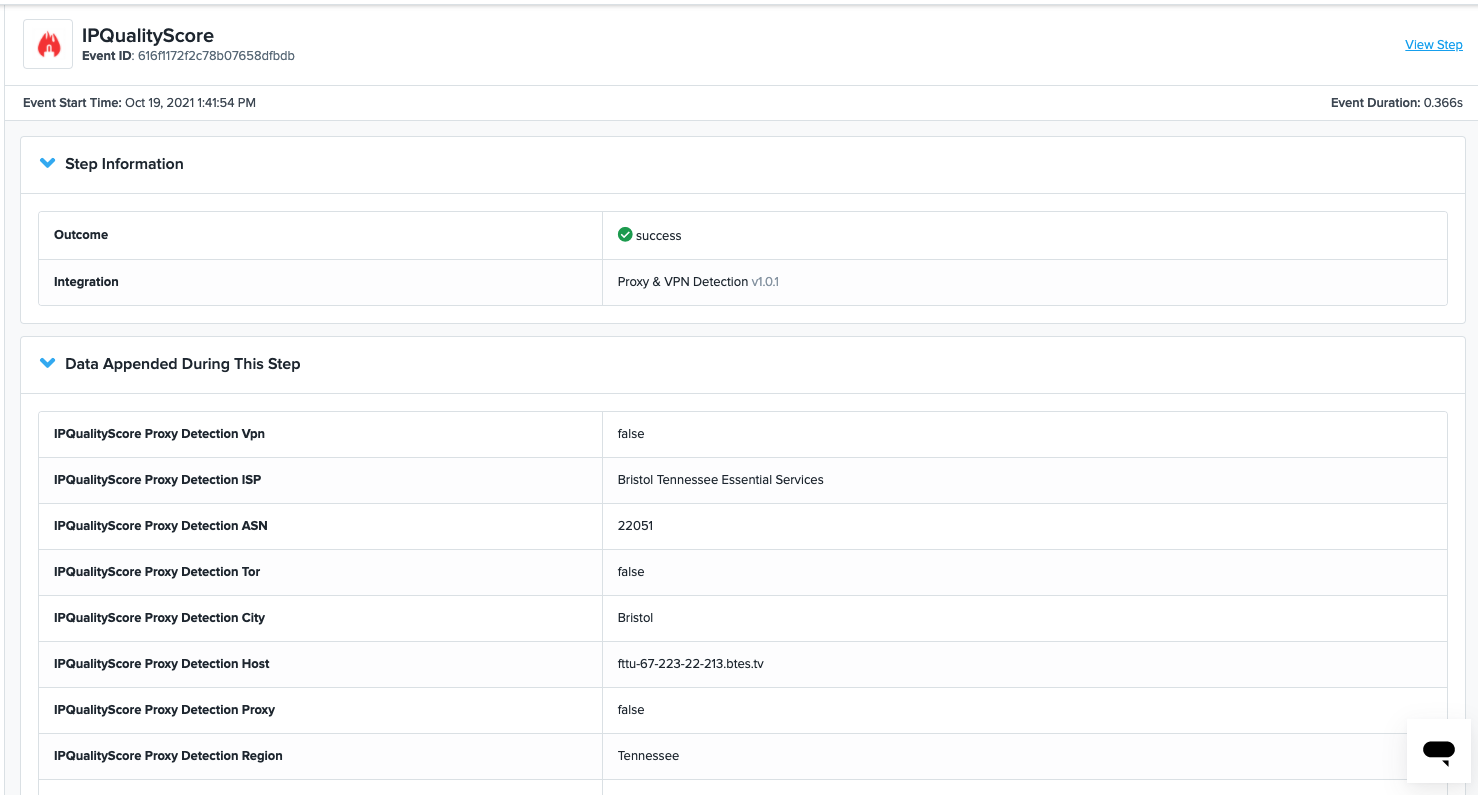The height and width of the screenshot is (795, 1478).
Task: Click the Proxy & VPN Detection integration value
Action: coord(682,282)
